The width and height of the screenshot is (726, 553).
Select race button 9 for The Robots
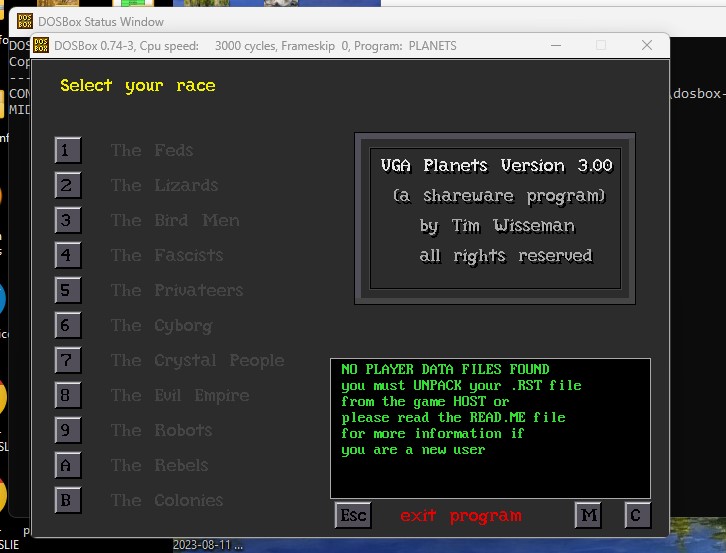point(68,430)
